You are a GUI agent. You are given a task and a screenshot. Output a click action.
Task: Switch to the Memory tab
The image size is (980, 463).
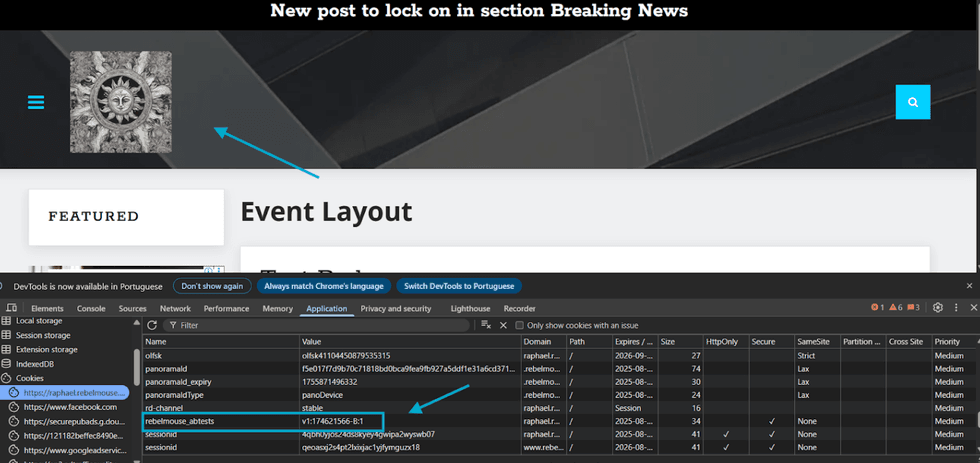278,309
